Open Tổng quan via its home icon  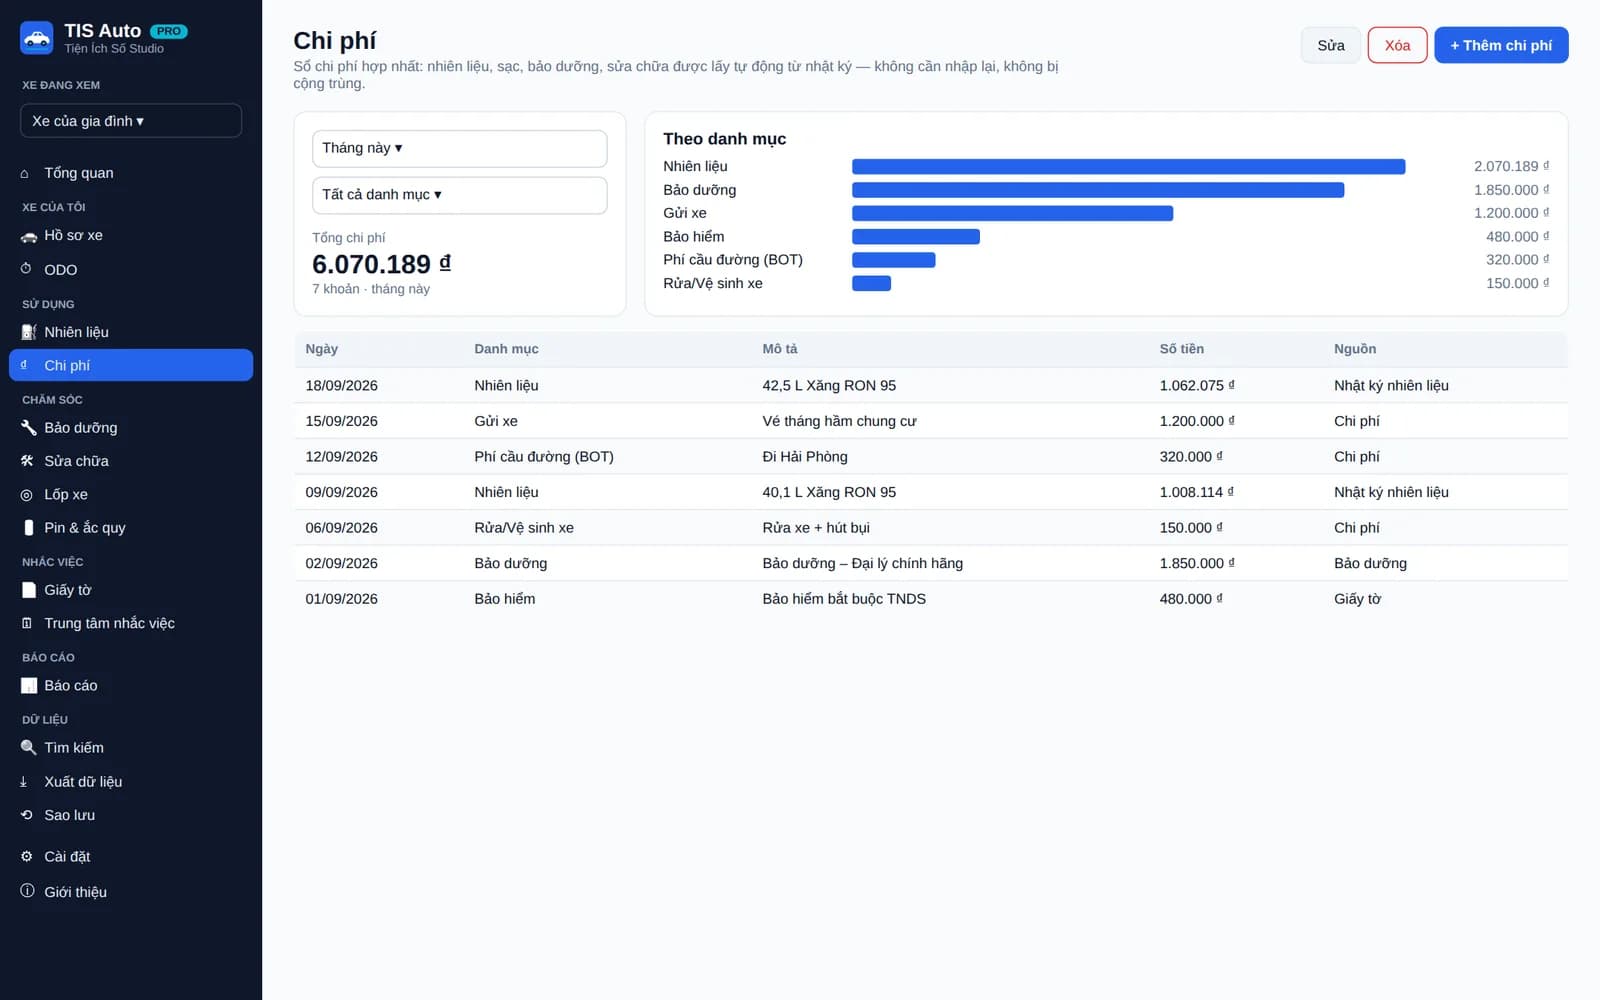(x=25, y=173)
